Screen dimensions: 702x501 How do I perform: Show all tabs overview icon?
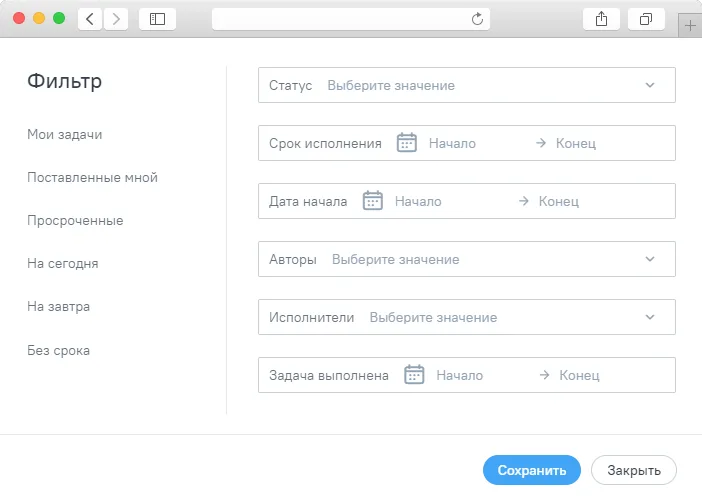coord(646,19)
